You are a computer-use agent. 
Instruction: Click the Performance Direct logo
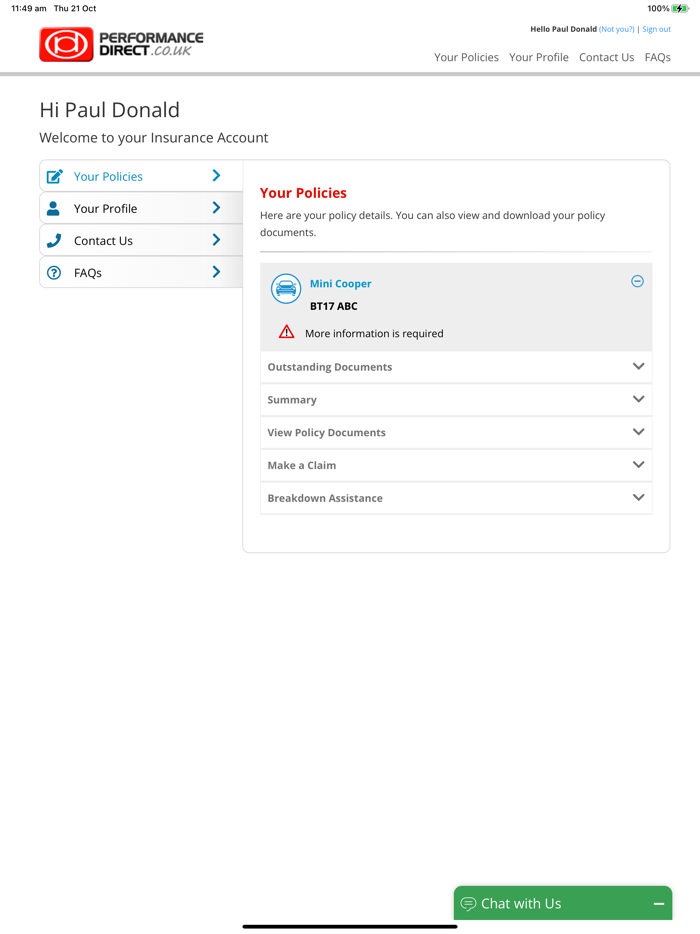tap(121, 44)
